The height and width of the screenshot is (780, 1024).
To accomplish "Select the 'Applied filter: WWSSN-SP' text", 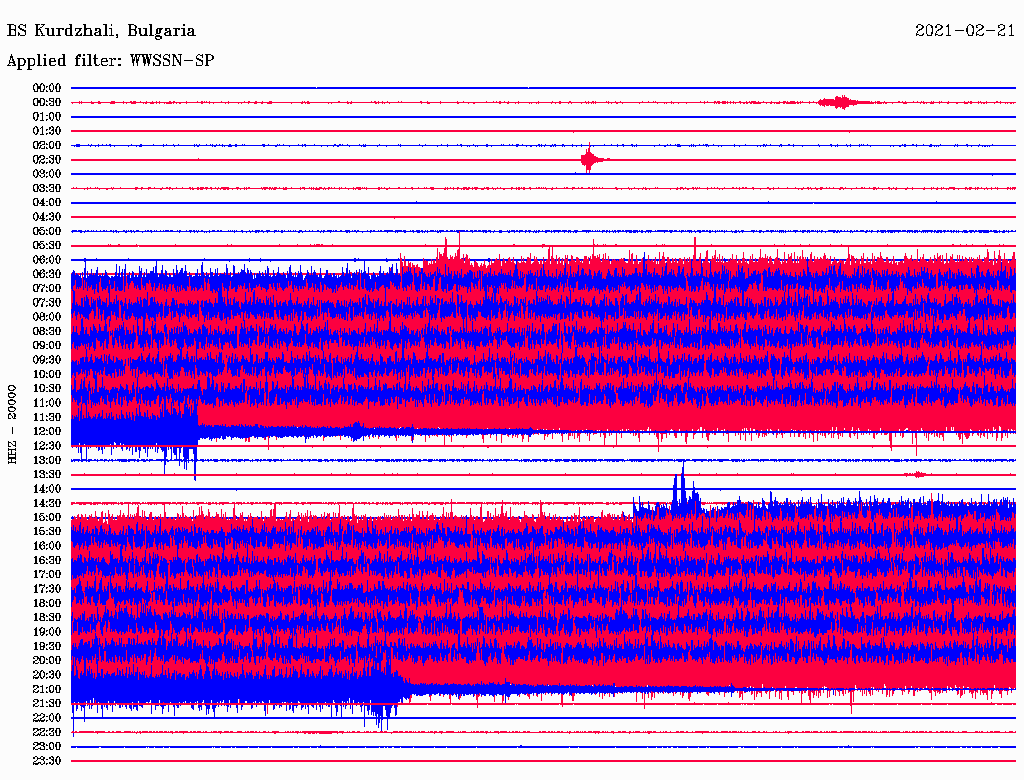I will click(110, 61).
